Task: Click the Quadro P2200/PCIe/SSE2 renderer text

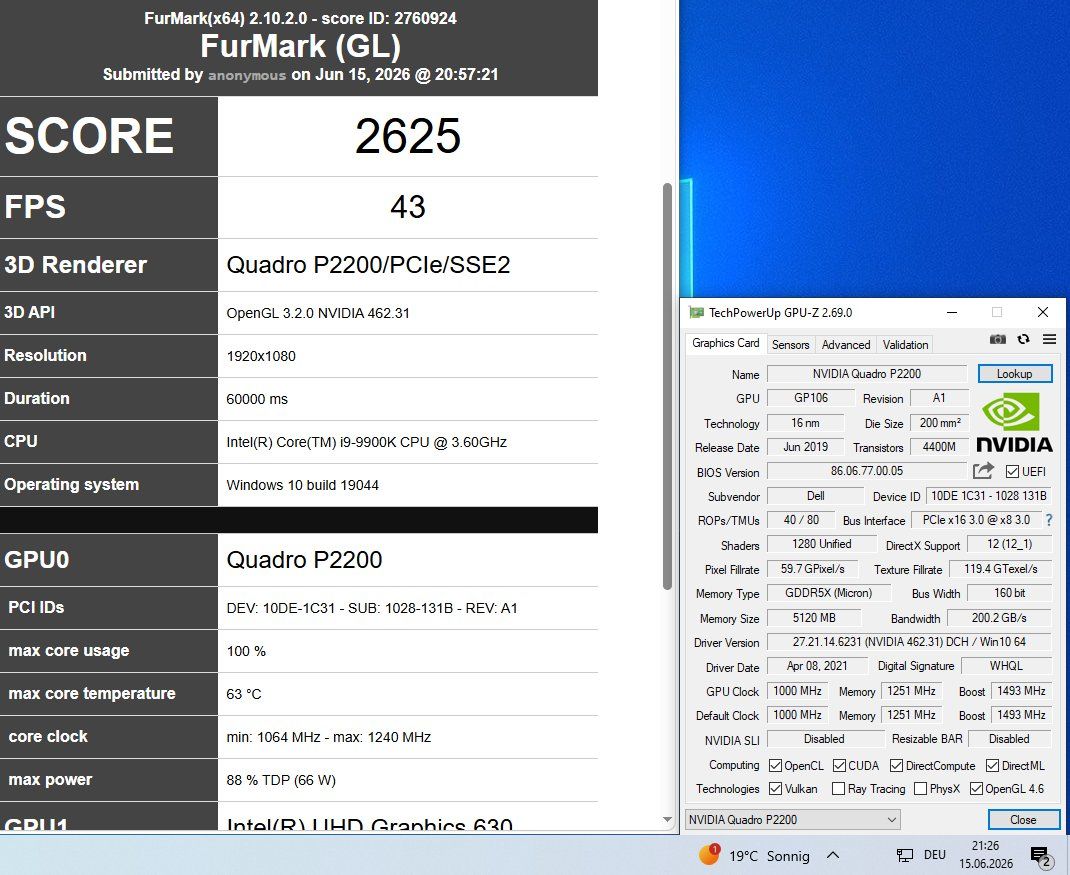Action: coord(368,265)
